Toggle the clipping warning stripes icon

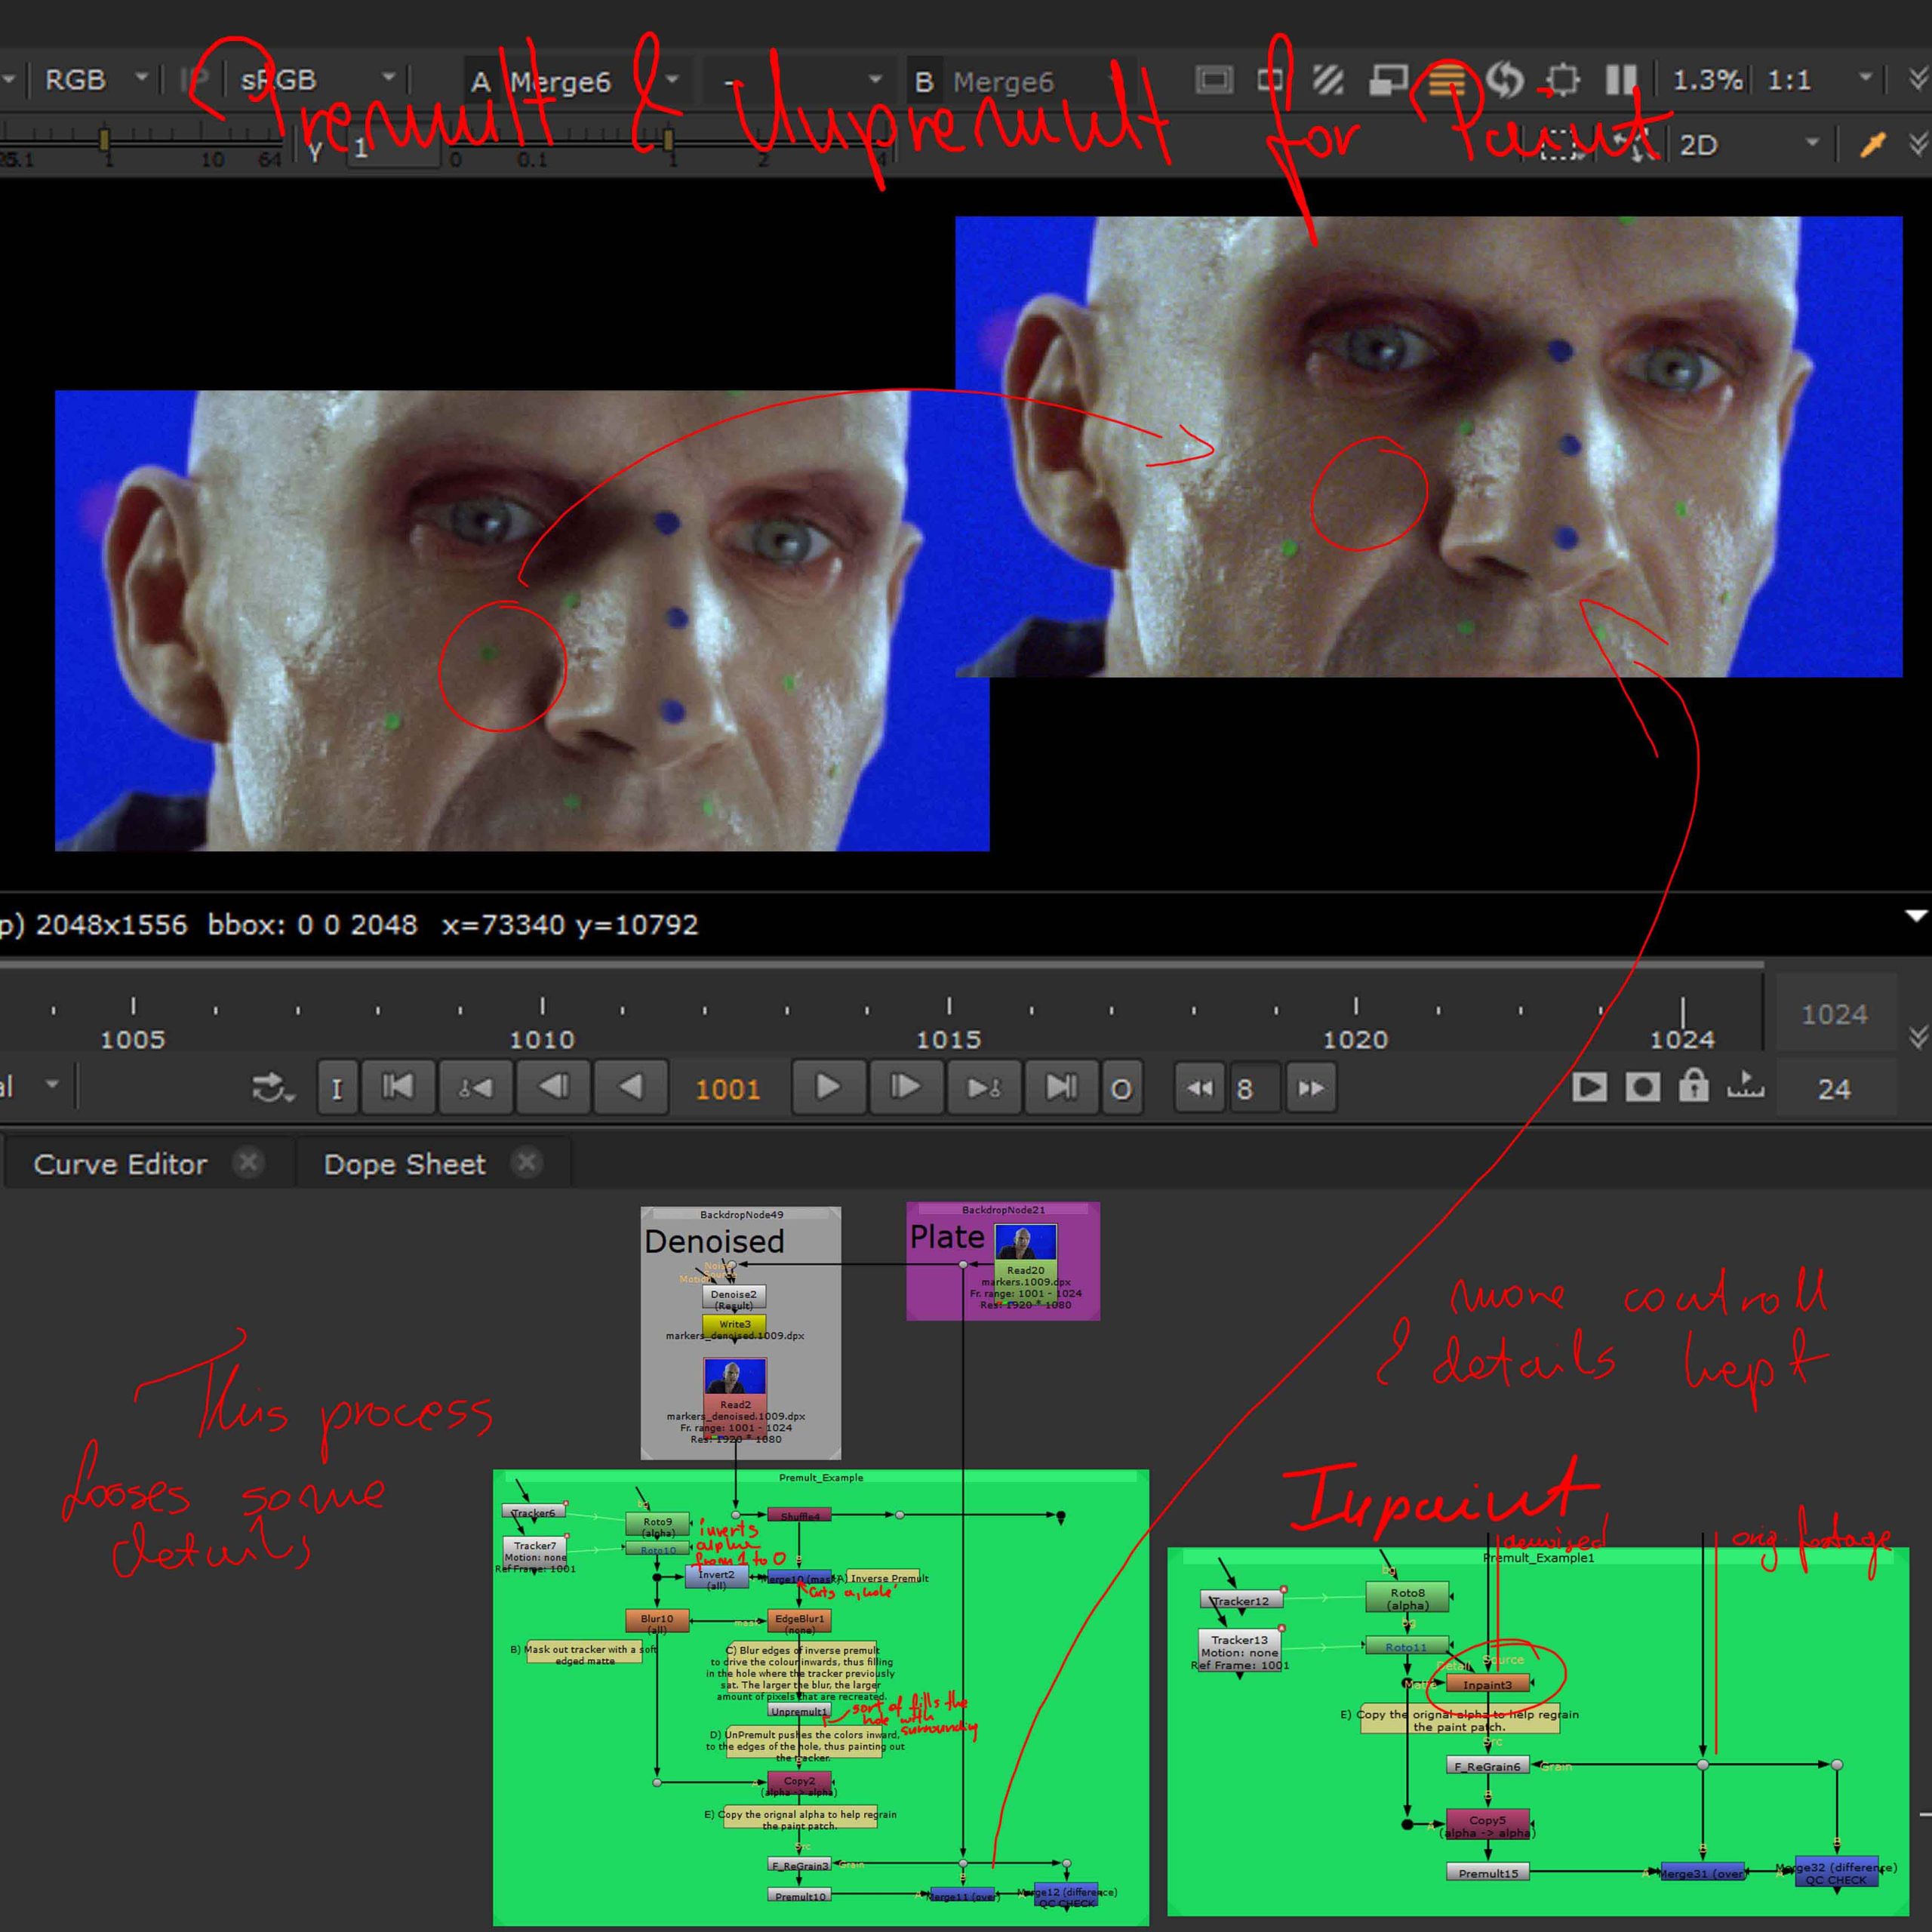click(1328, 79)
